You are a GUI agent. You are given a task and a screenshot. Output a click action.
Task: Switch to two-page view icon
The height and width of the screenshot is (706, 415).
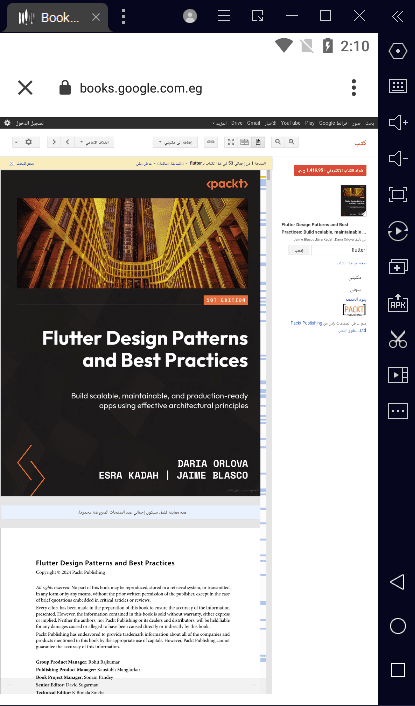[244, 142]
